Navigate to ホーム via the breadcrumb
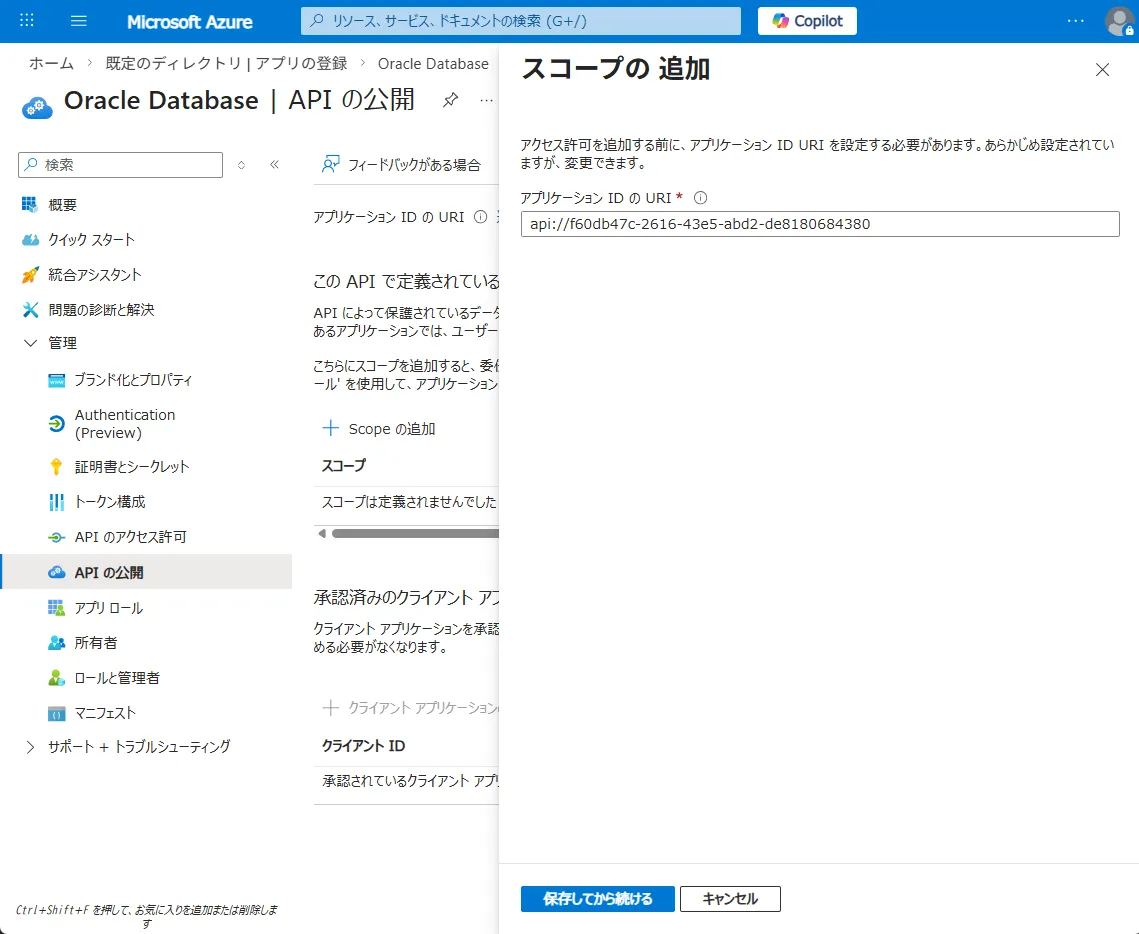1139x934 pixels. pyautogui.click(x=50, y=62)
